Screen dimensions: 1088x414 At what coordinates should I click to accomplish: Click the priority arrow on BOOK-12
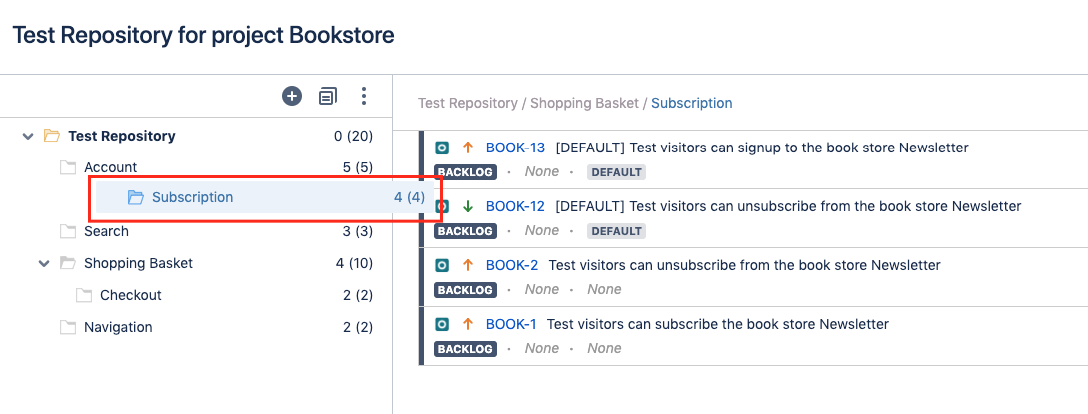coord(468,206)
